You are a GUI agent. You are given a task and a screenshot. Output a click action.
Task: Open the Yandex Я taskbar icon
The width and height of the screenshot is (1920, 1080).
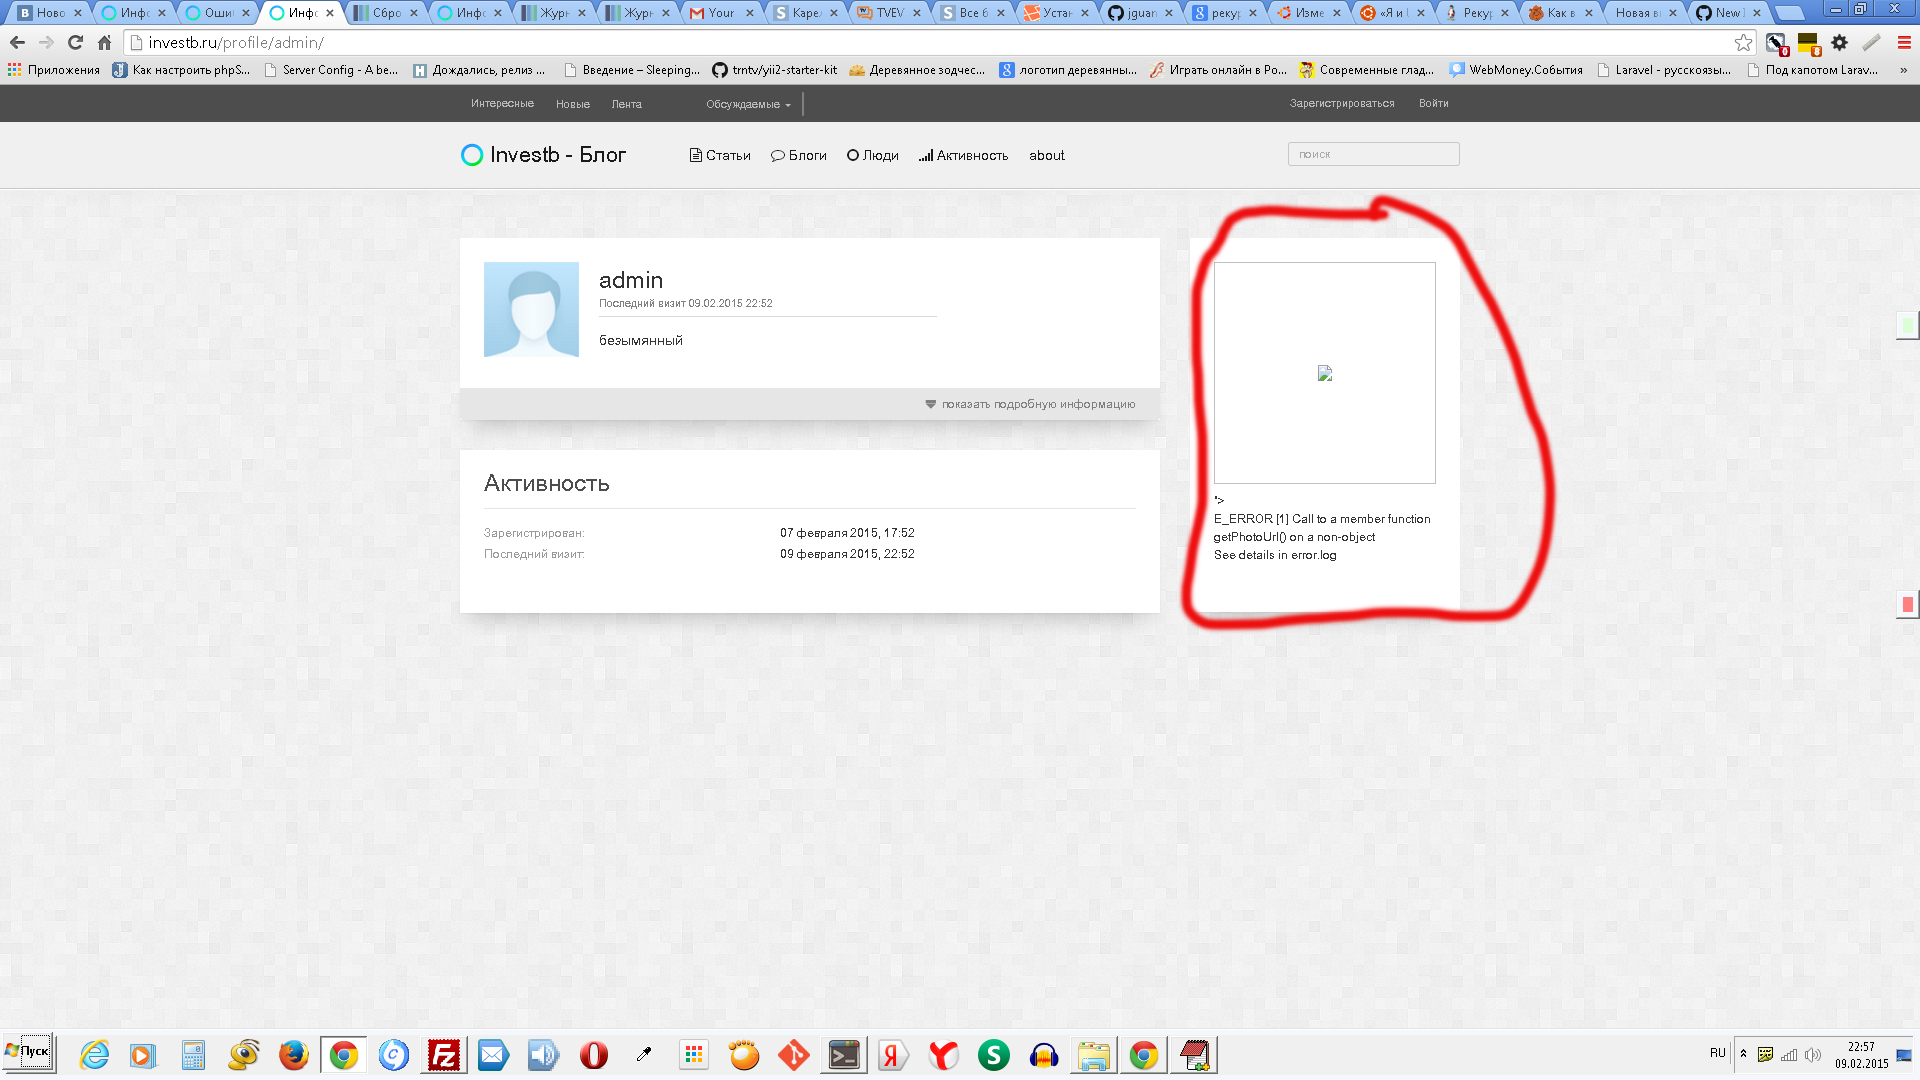click(x=894, y=1055)
